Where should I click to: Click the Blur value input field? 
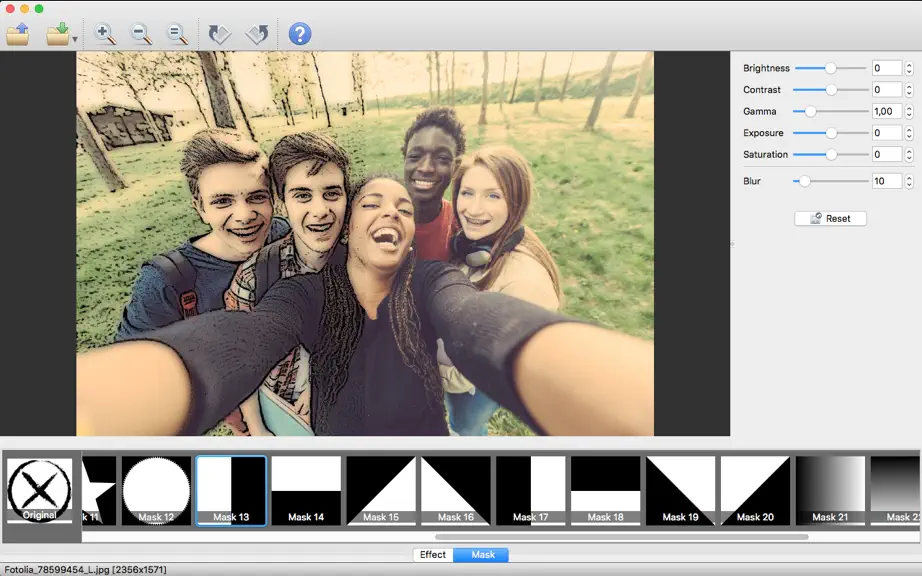click(887, 181)
